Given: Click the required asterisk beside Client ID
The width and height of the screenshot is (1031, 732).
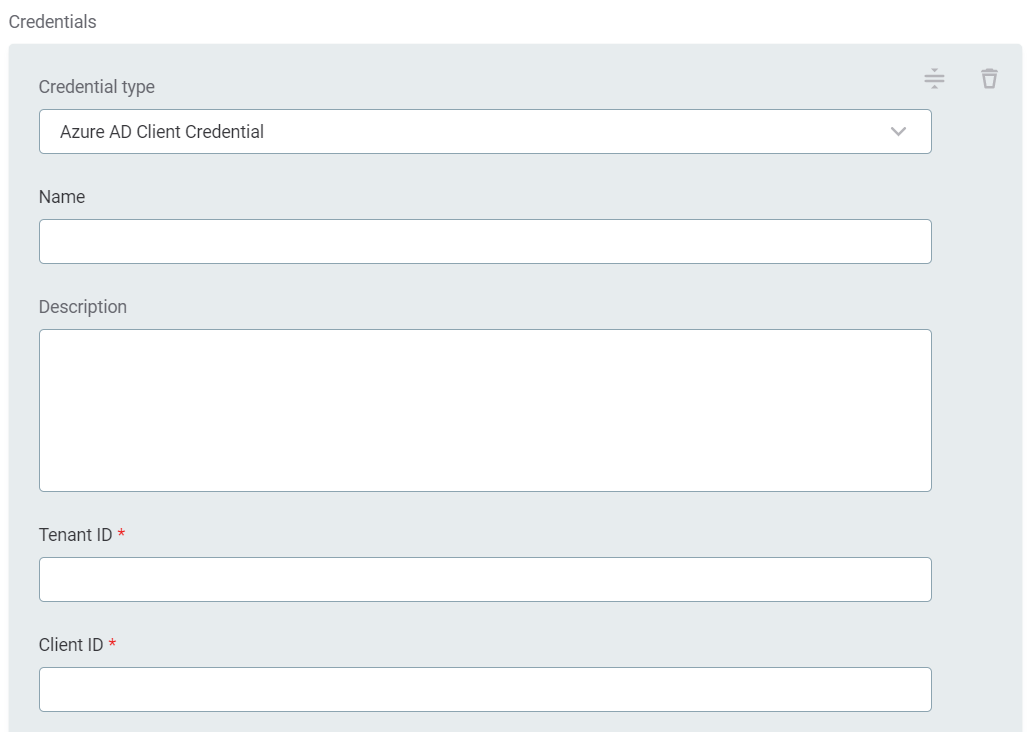Looking at the screenshot, I should (113, 645).
